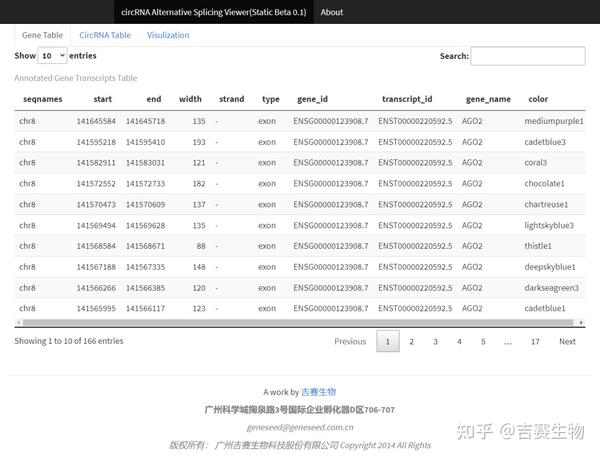
Task: Select color cell coral3
Action: point(535,163)
